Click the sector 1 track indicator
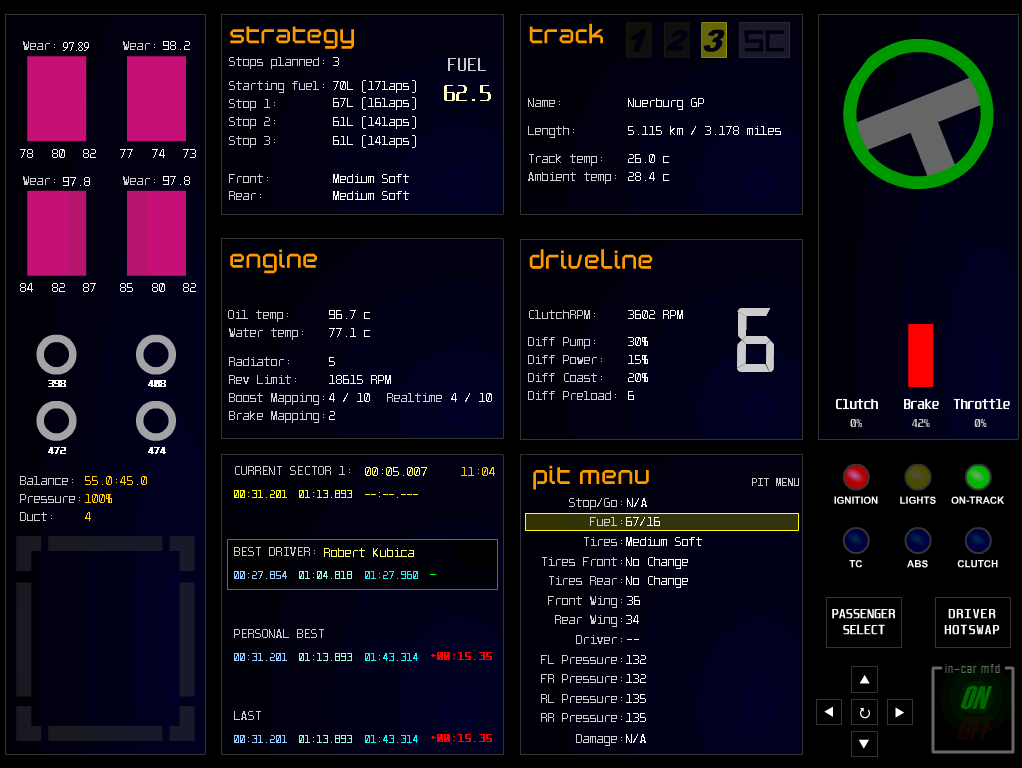The width and height of the screenshot is (1022, 768). [x=639, y=40]
